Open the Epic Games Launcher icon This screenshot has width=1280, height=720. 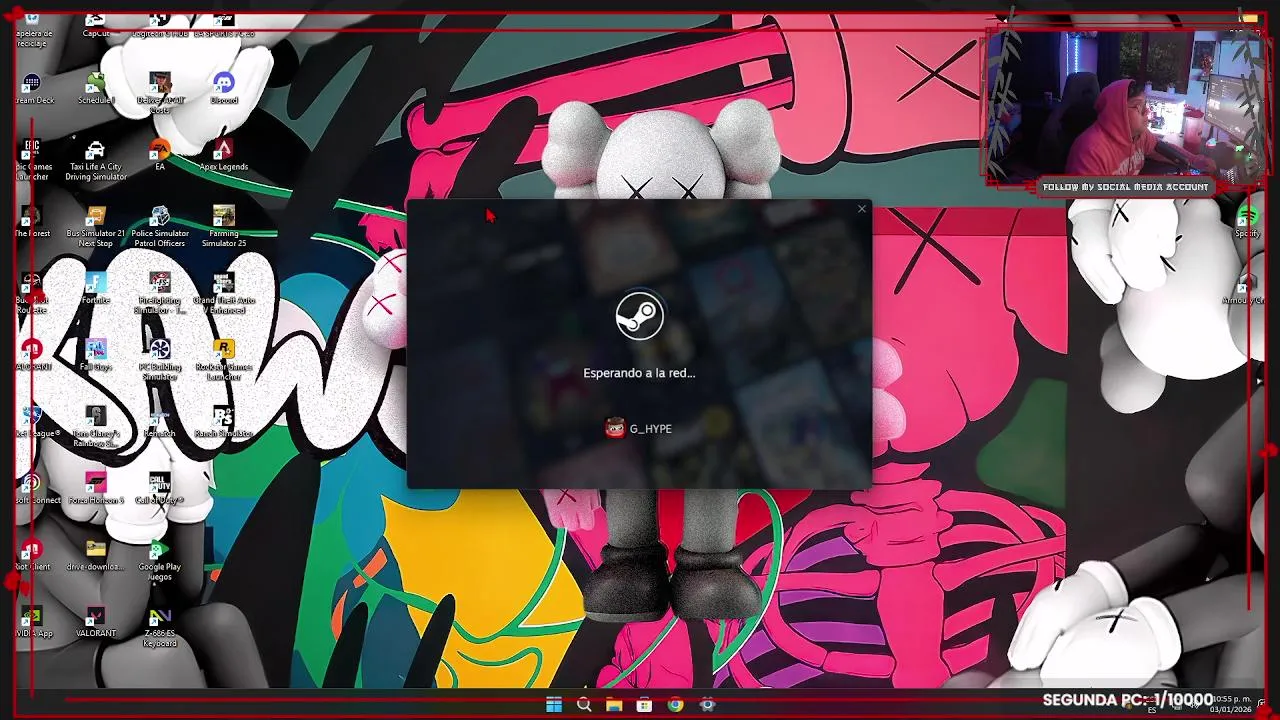(x=33, y=160)
